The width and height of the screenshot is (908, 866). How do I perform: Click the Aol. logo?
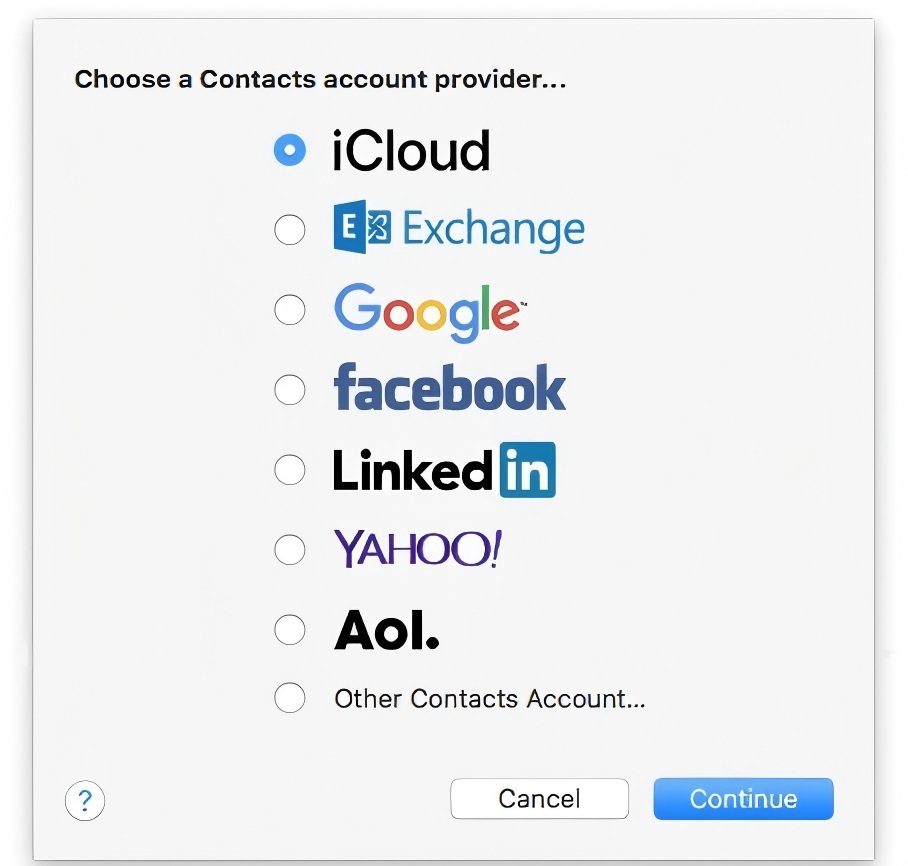coord(386,629)
